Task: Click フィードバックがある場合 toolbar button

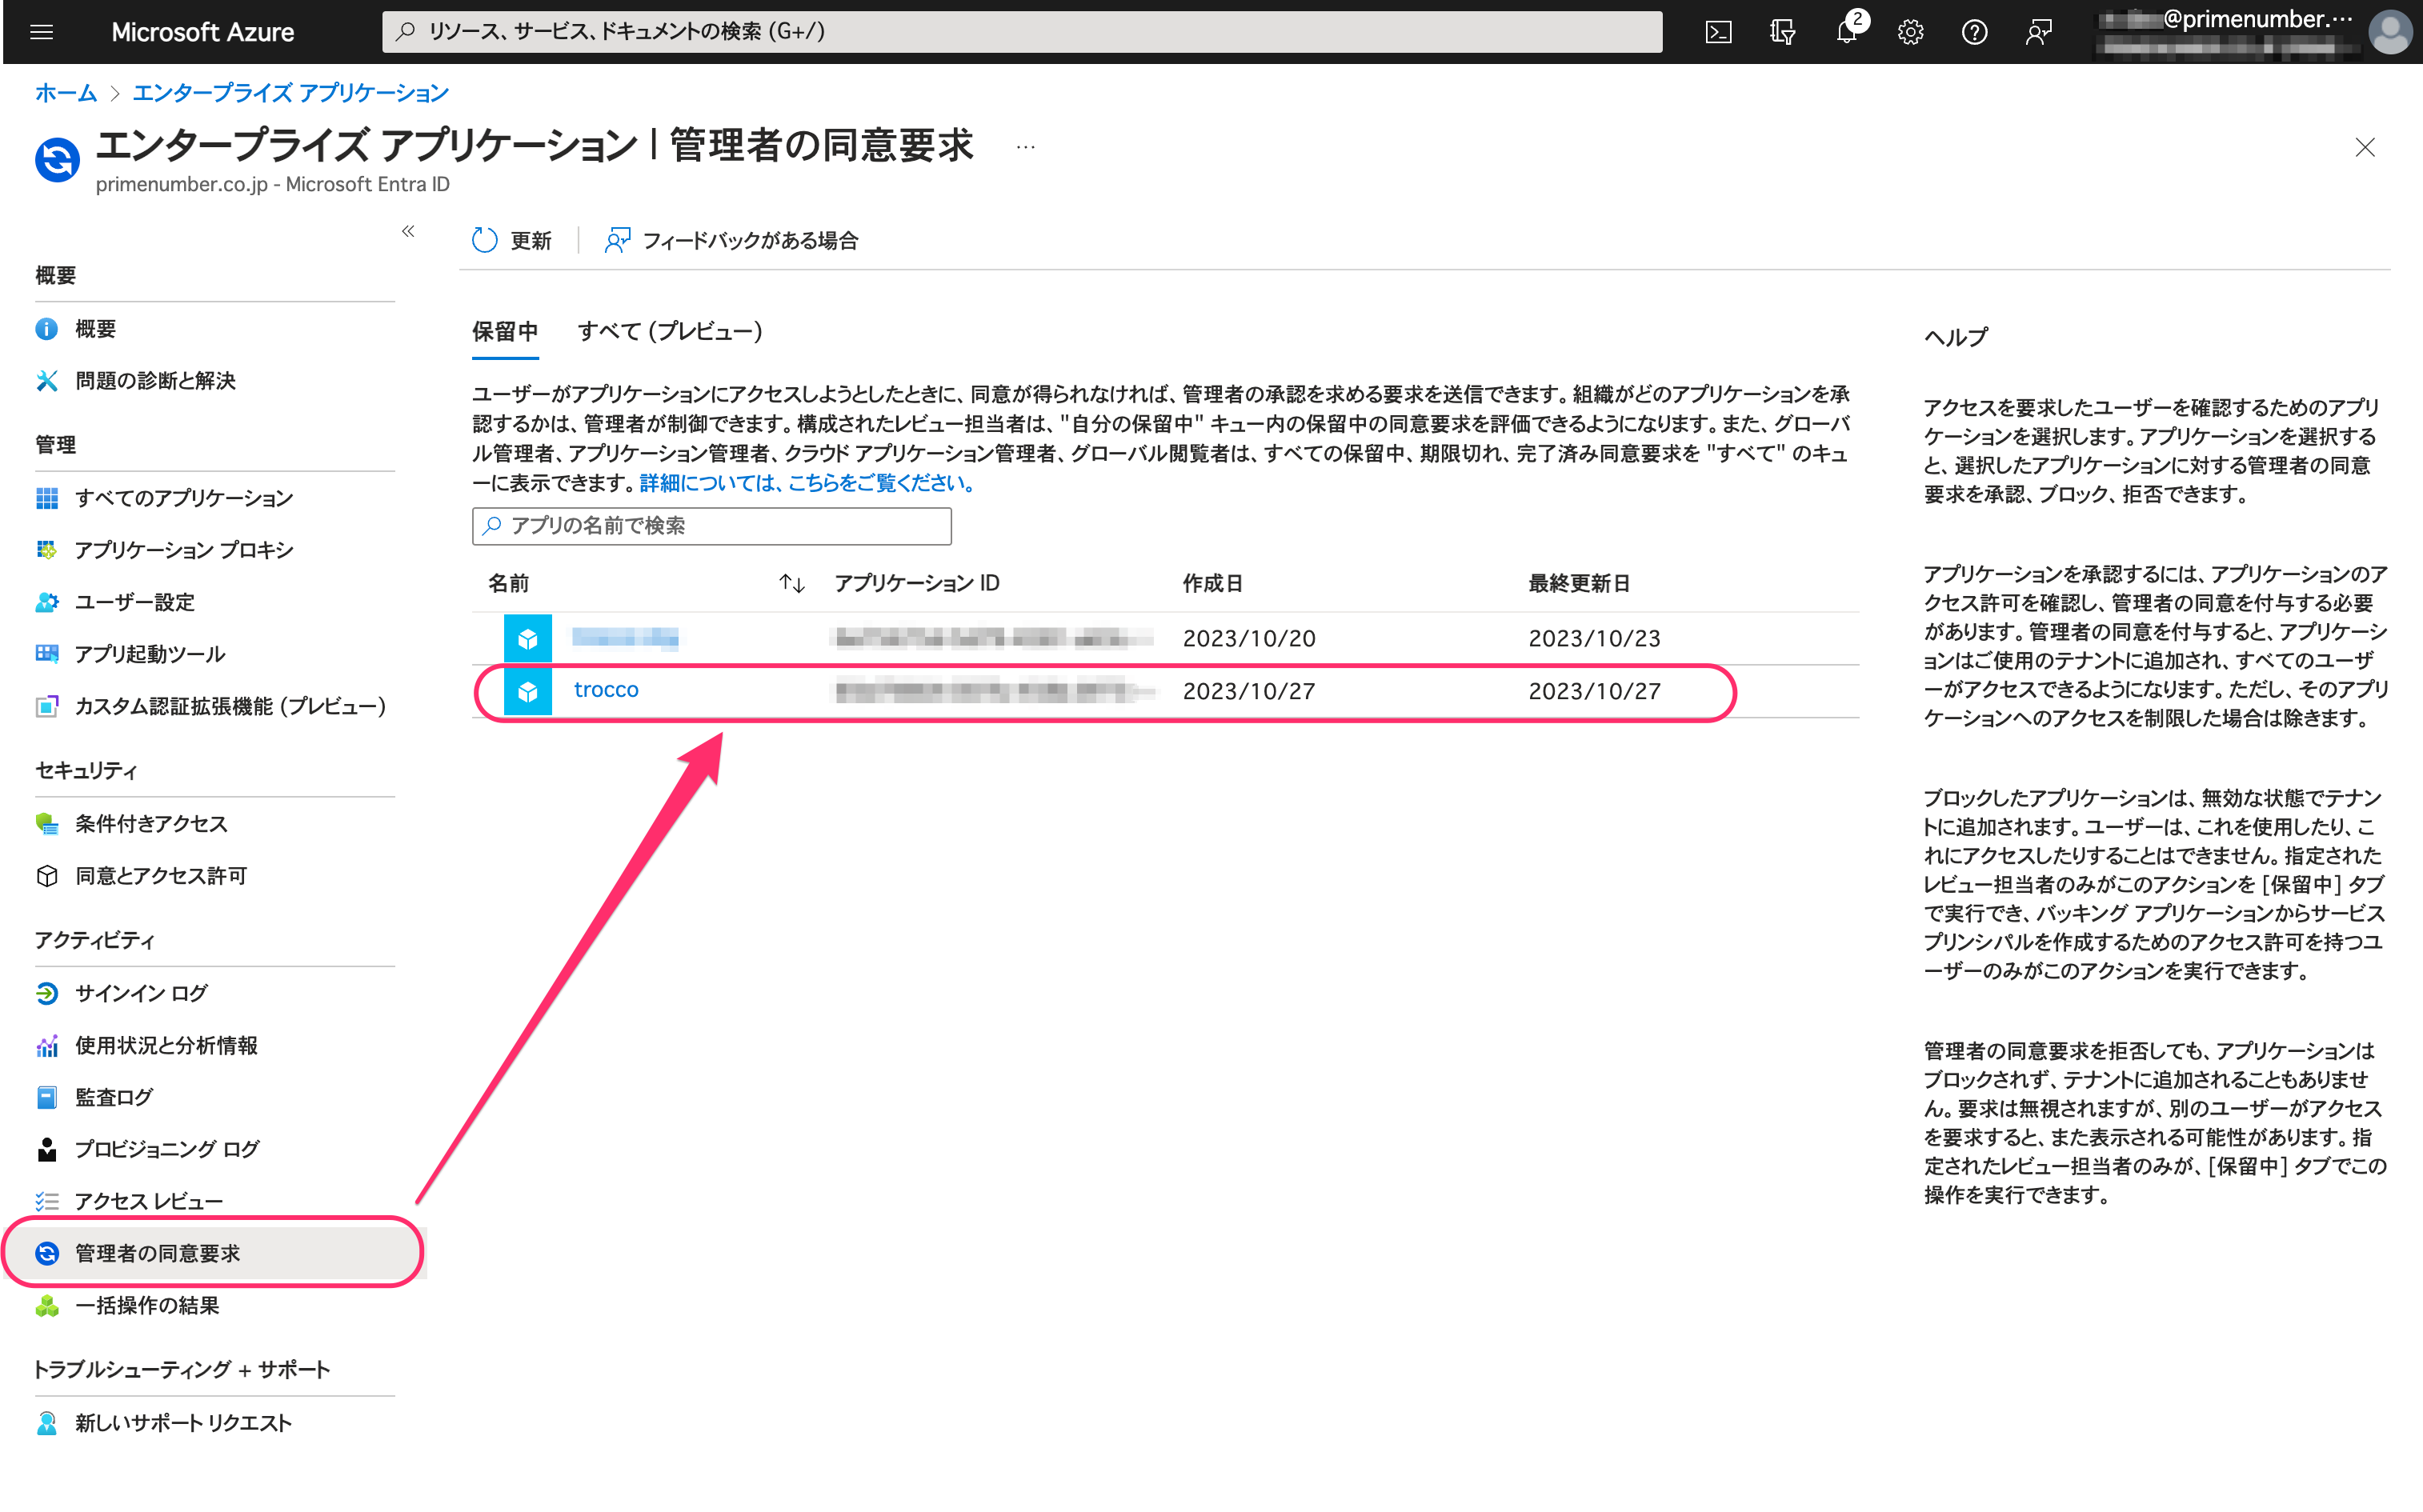Action: pyautogui.click(x=731, y=240)
